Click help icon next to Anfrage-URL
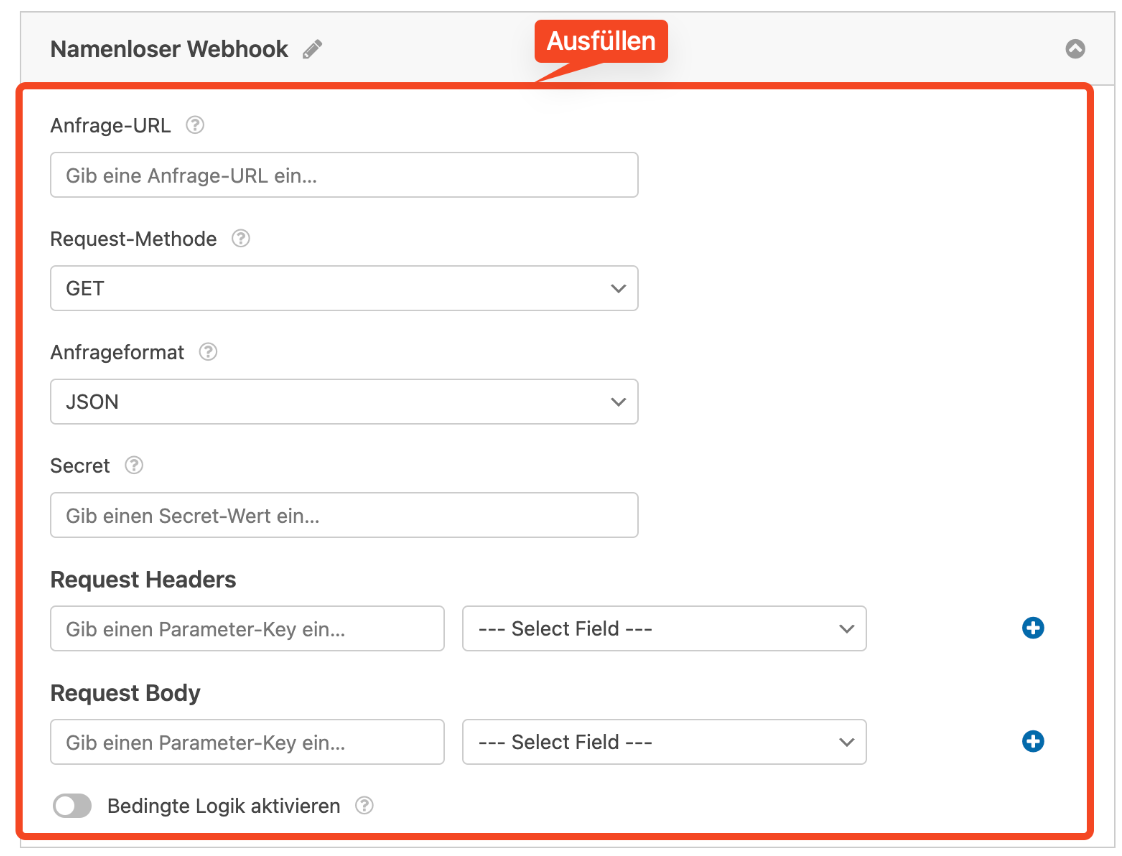This screenshot has width=1122, height=856. pos(195,126)
